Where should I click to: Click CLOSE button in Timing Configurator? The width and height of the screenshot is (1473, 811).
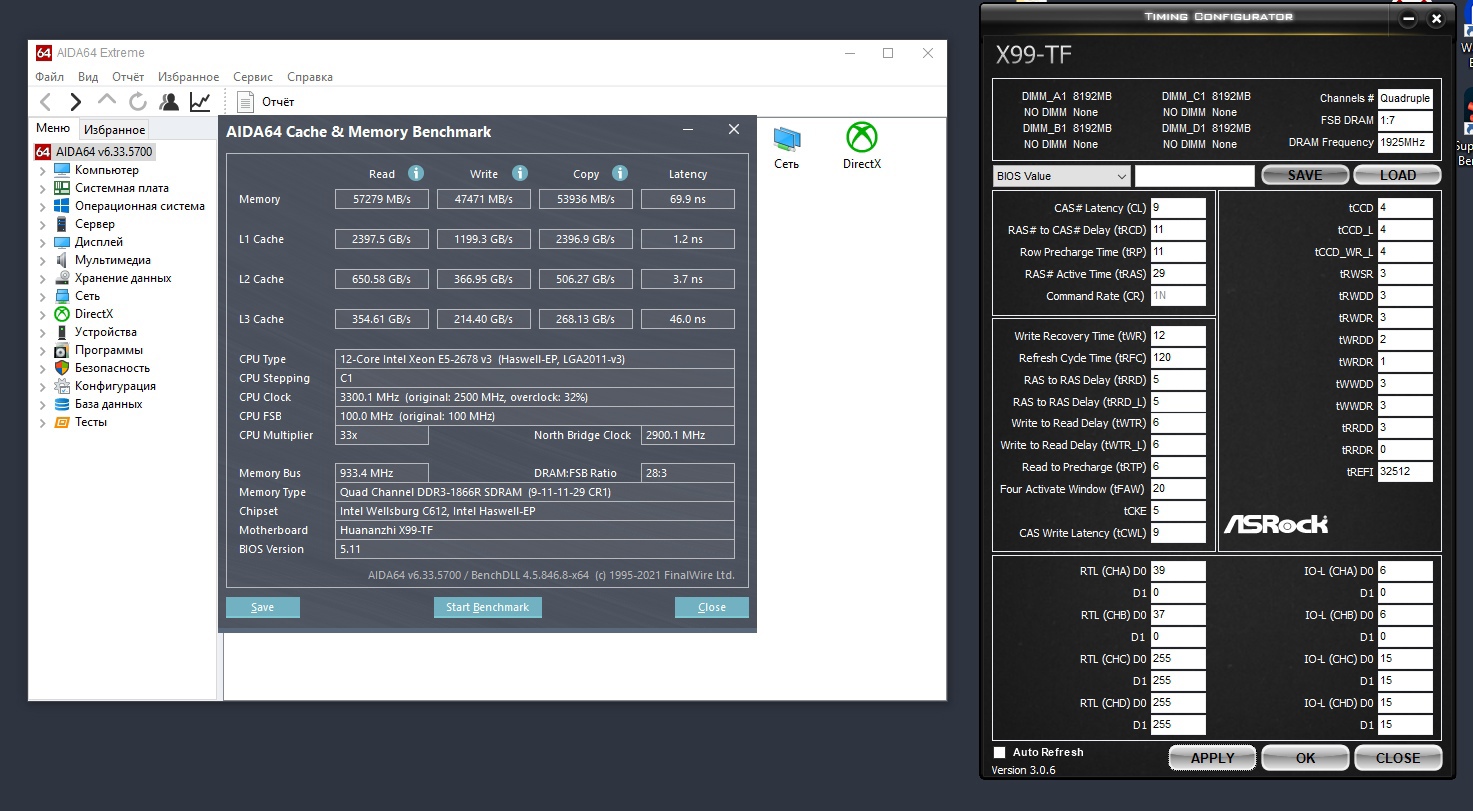[x=1398, y=757]
